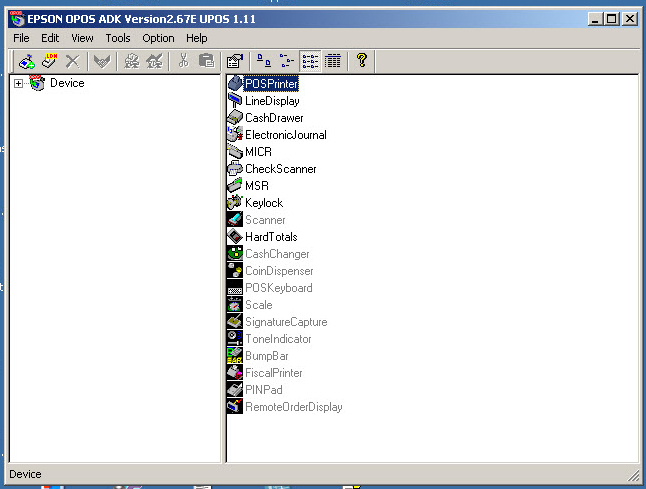This screenshot has width=646, height=489.
Task: Click the CashChanger list entry text
Action: 277,254
